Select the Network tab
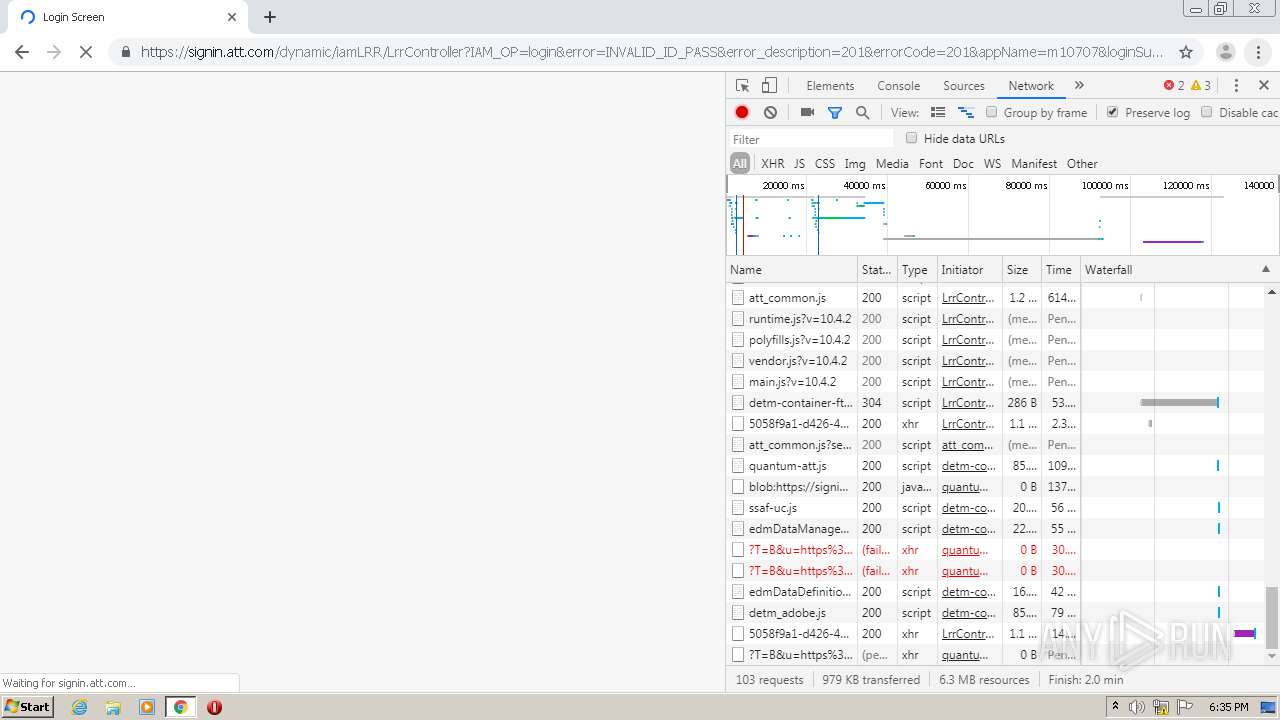This screenshot has width=1280, height=720. 1031,86
